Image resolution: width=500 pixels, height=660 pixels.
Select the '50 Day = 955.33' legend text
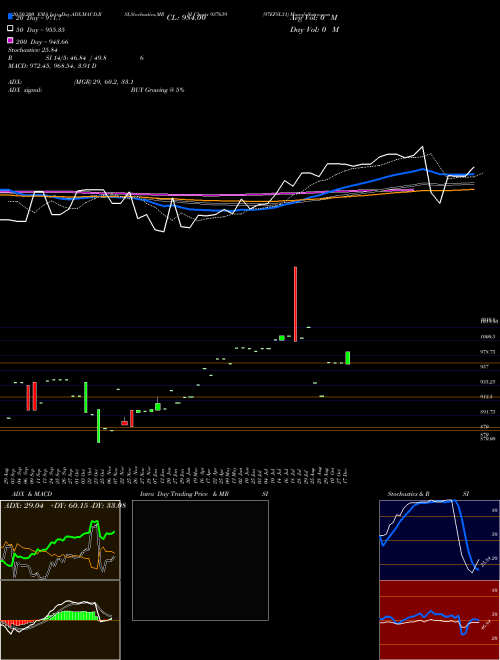click(x=40, y=30)
